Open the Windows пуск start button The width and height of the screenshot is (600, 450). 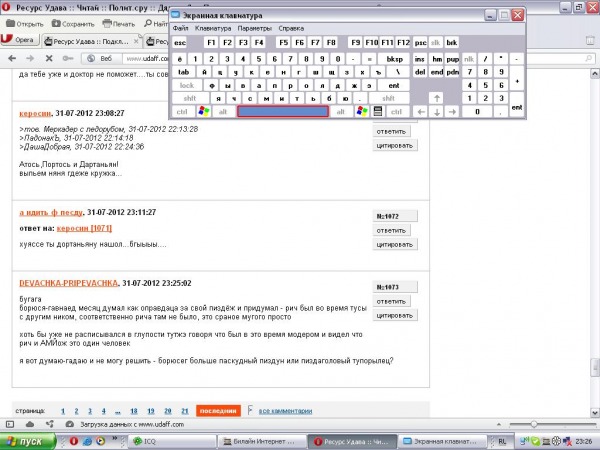pyautogui.click(x=28, y=441)
